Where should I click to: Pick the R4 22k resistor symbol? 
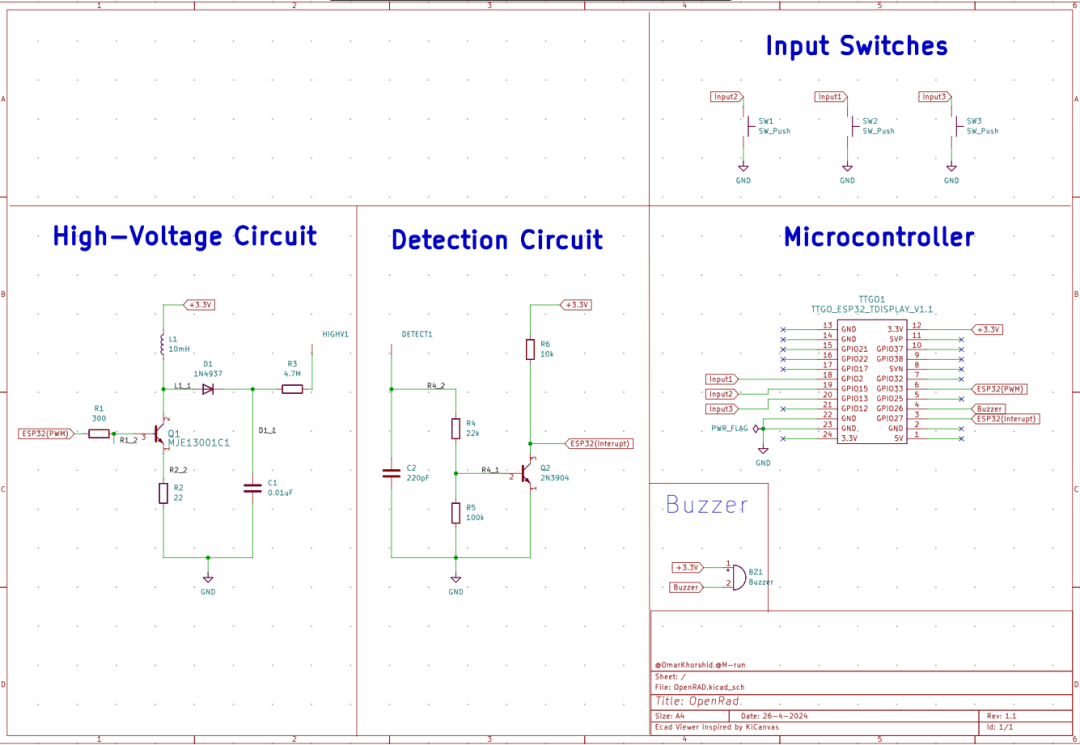tap(456, 428)
